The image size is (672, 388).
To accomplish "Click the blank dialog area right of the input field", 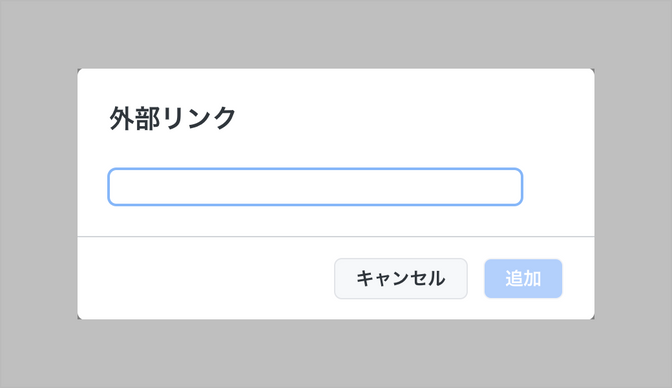I will tap(558, 187).
